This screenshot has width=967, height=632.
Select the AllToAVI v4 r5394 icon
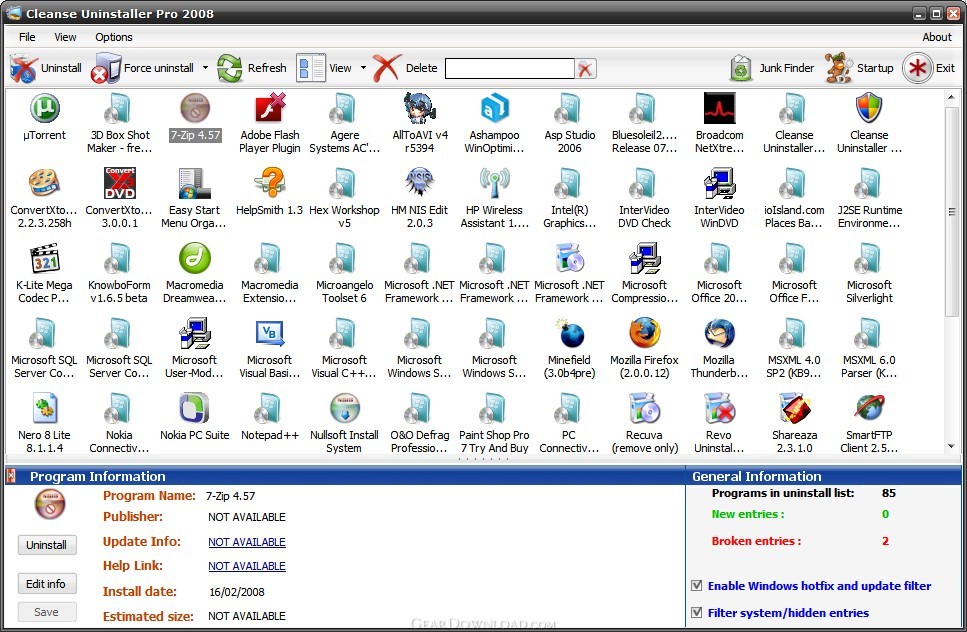pyautogui.click(x=419, y=109)
